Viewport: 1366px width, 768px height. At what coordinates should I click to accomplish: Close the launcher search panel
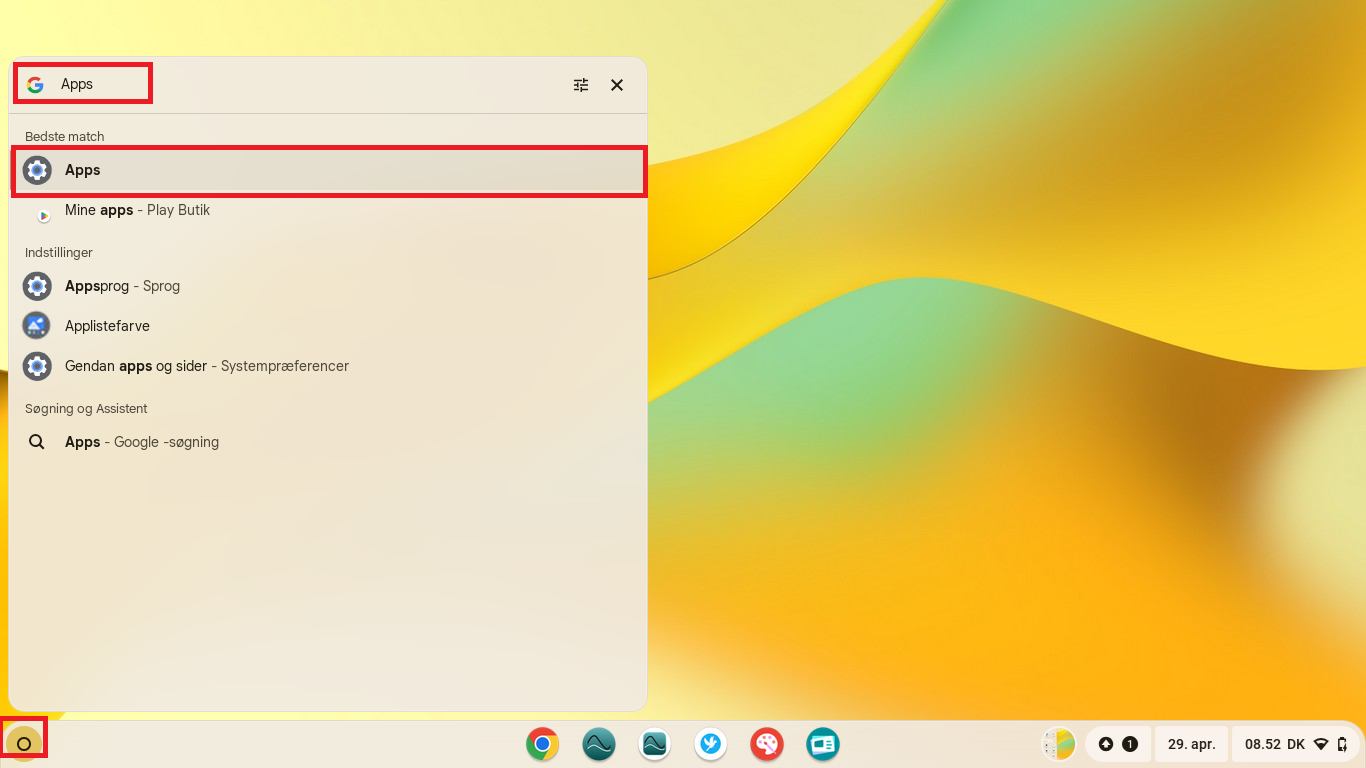[617, 85]
